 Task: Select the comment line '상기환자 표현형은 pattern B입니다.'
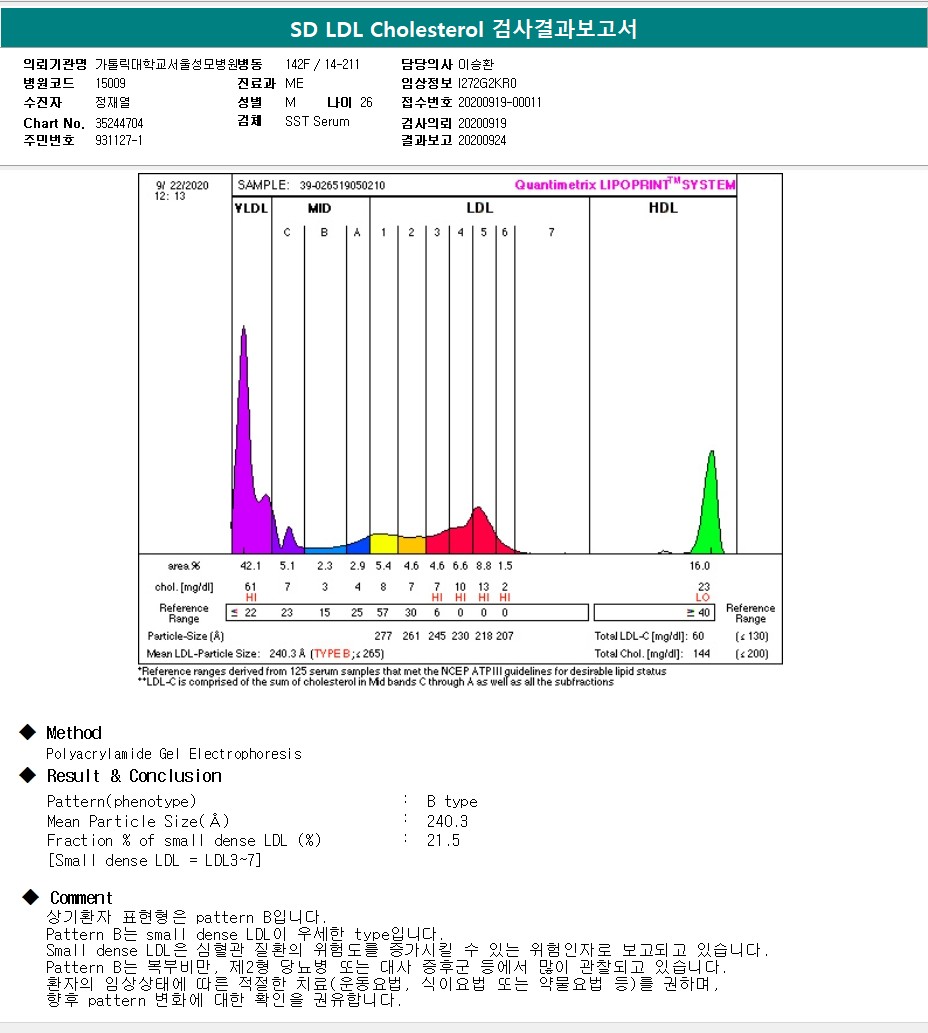186,917
